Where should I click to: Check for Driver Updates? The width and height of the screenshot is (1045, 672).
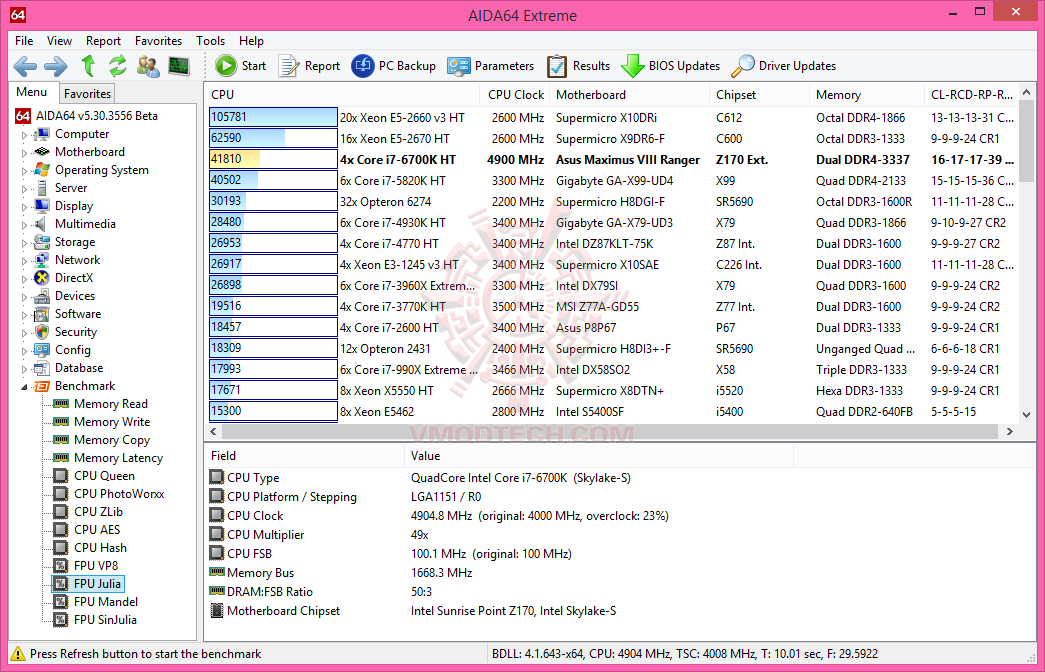point(784,66)
